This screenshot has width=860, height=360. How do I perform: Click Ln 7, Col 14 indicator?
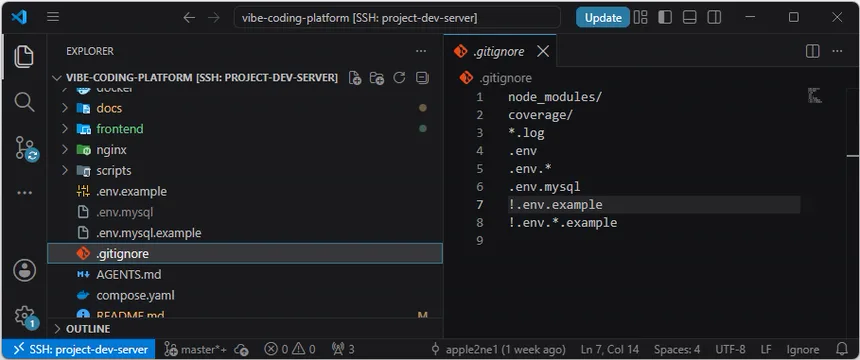[609, 349]
